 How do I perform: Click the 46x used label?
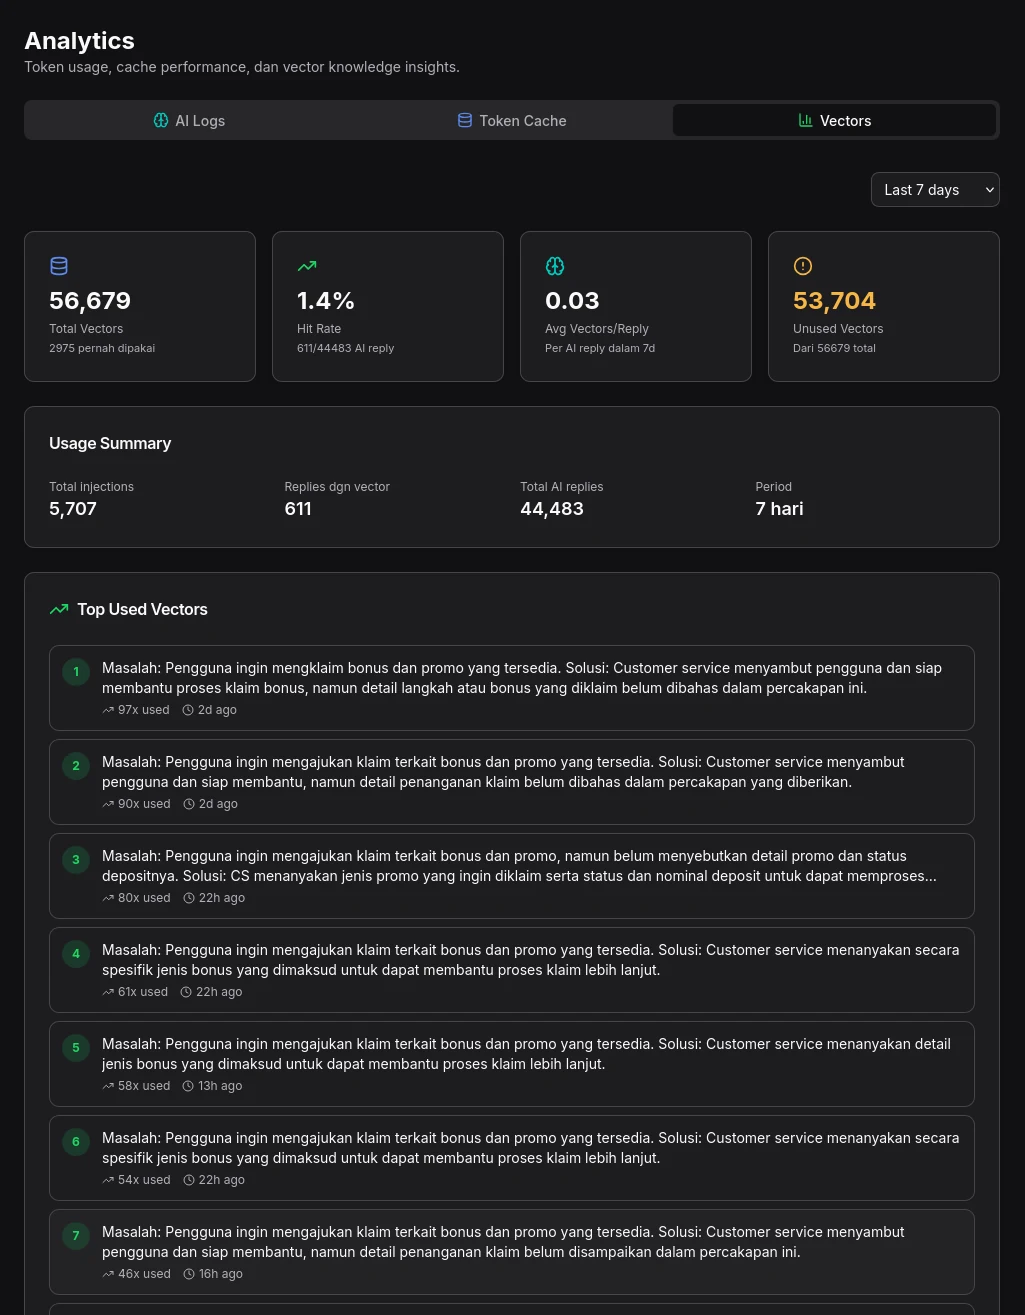[144, 1274]
